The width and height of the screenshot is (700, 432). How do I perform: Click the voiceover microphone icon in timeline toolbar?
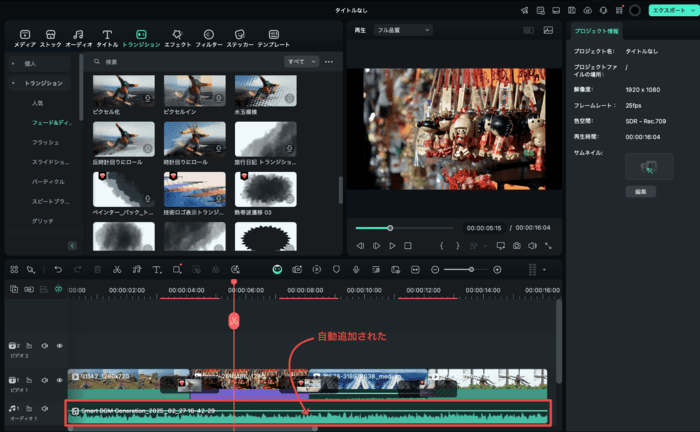tap(356, 270)
